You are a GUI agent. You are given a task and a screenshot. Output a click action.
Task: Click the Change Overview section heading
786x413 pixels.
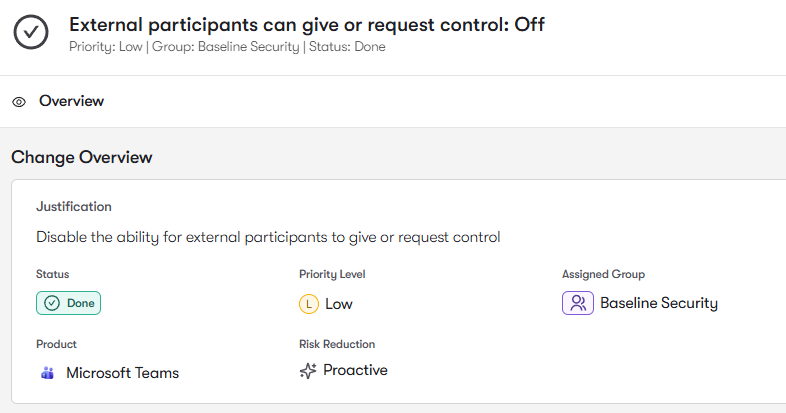pyautogui.click(x=82, y=157)
